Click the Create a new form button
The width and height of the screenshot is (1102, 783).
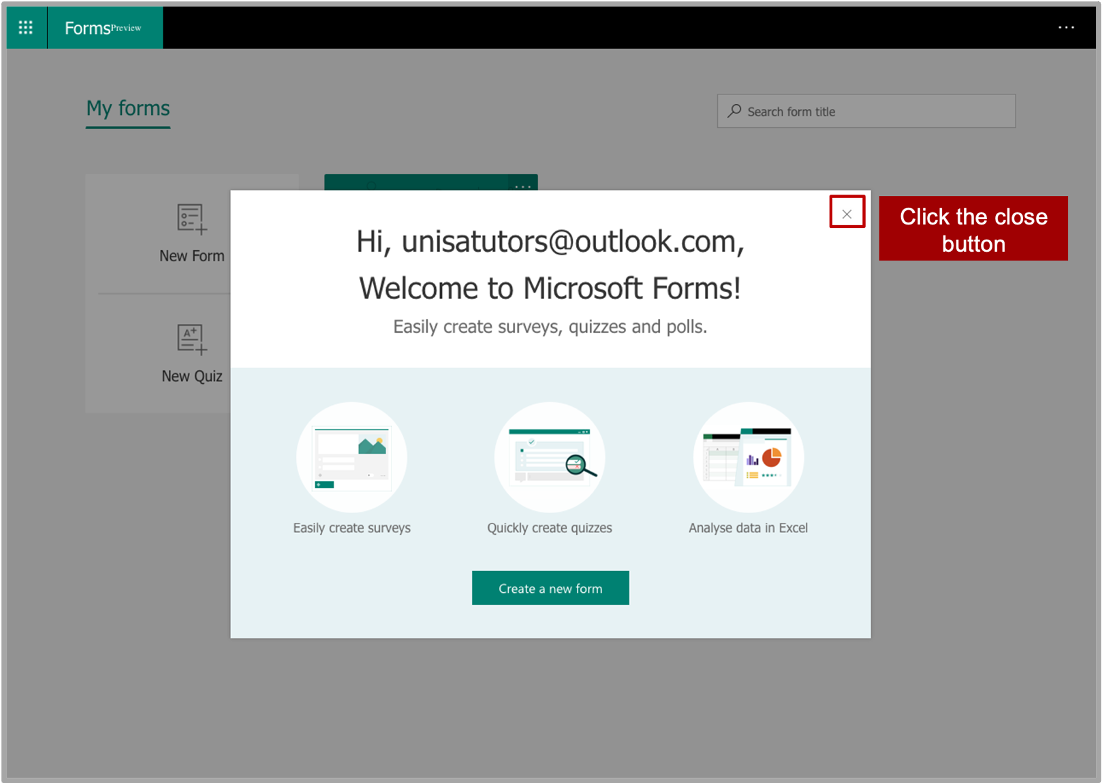[x=550, y=588]
